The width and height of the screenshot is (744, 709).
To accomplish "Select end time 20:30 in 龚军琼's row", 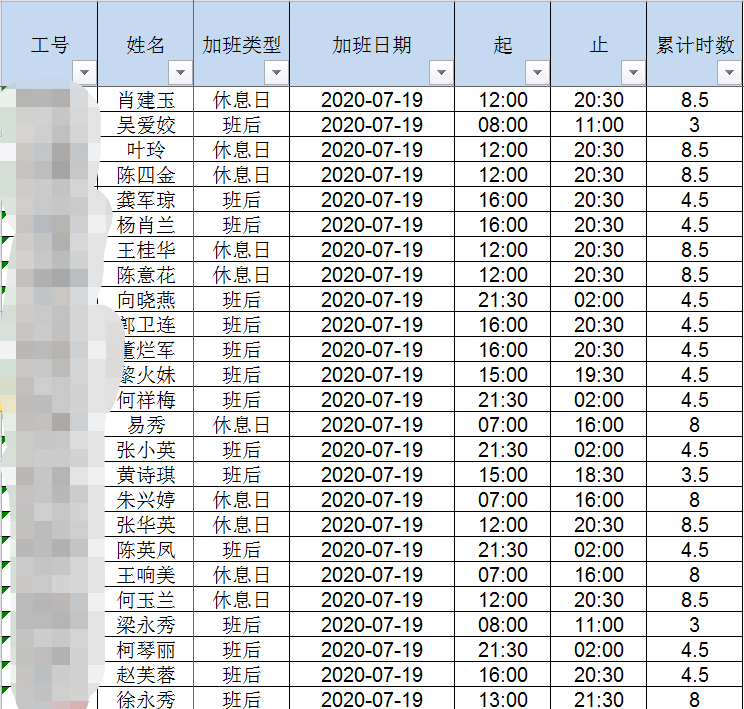I will tap(598, 200).
